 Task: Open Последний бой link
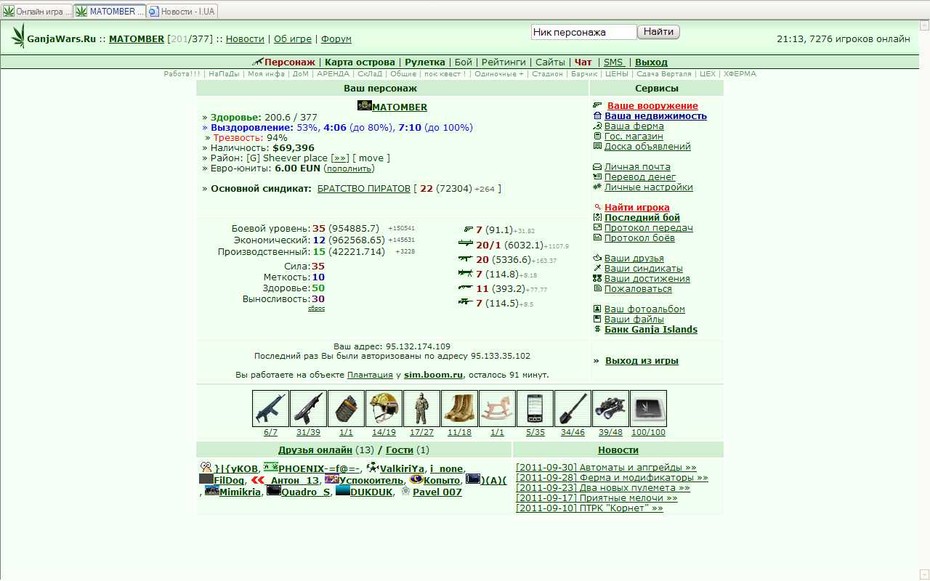click(642, 218)
